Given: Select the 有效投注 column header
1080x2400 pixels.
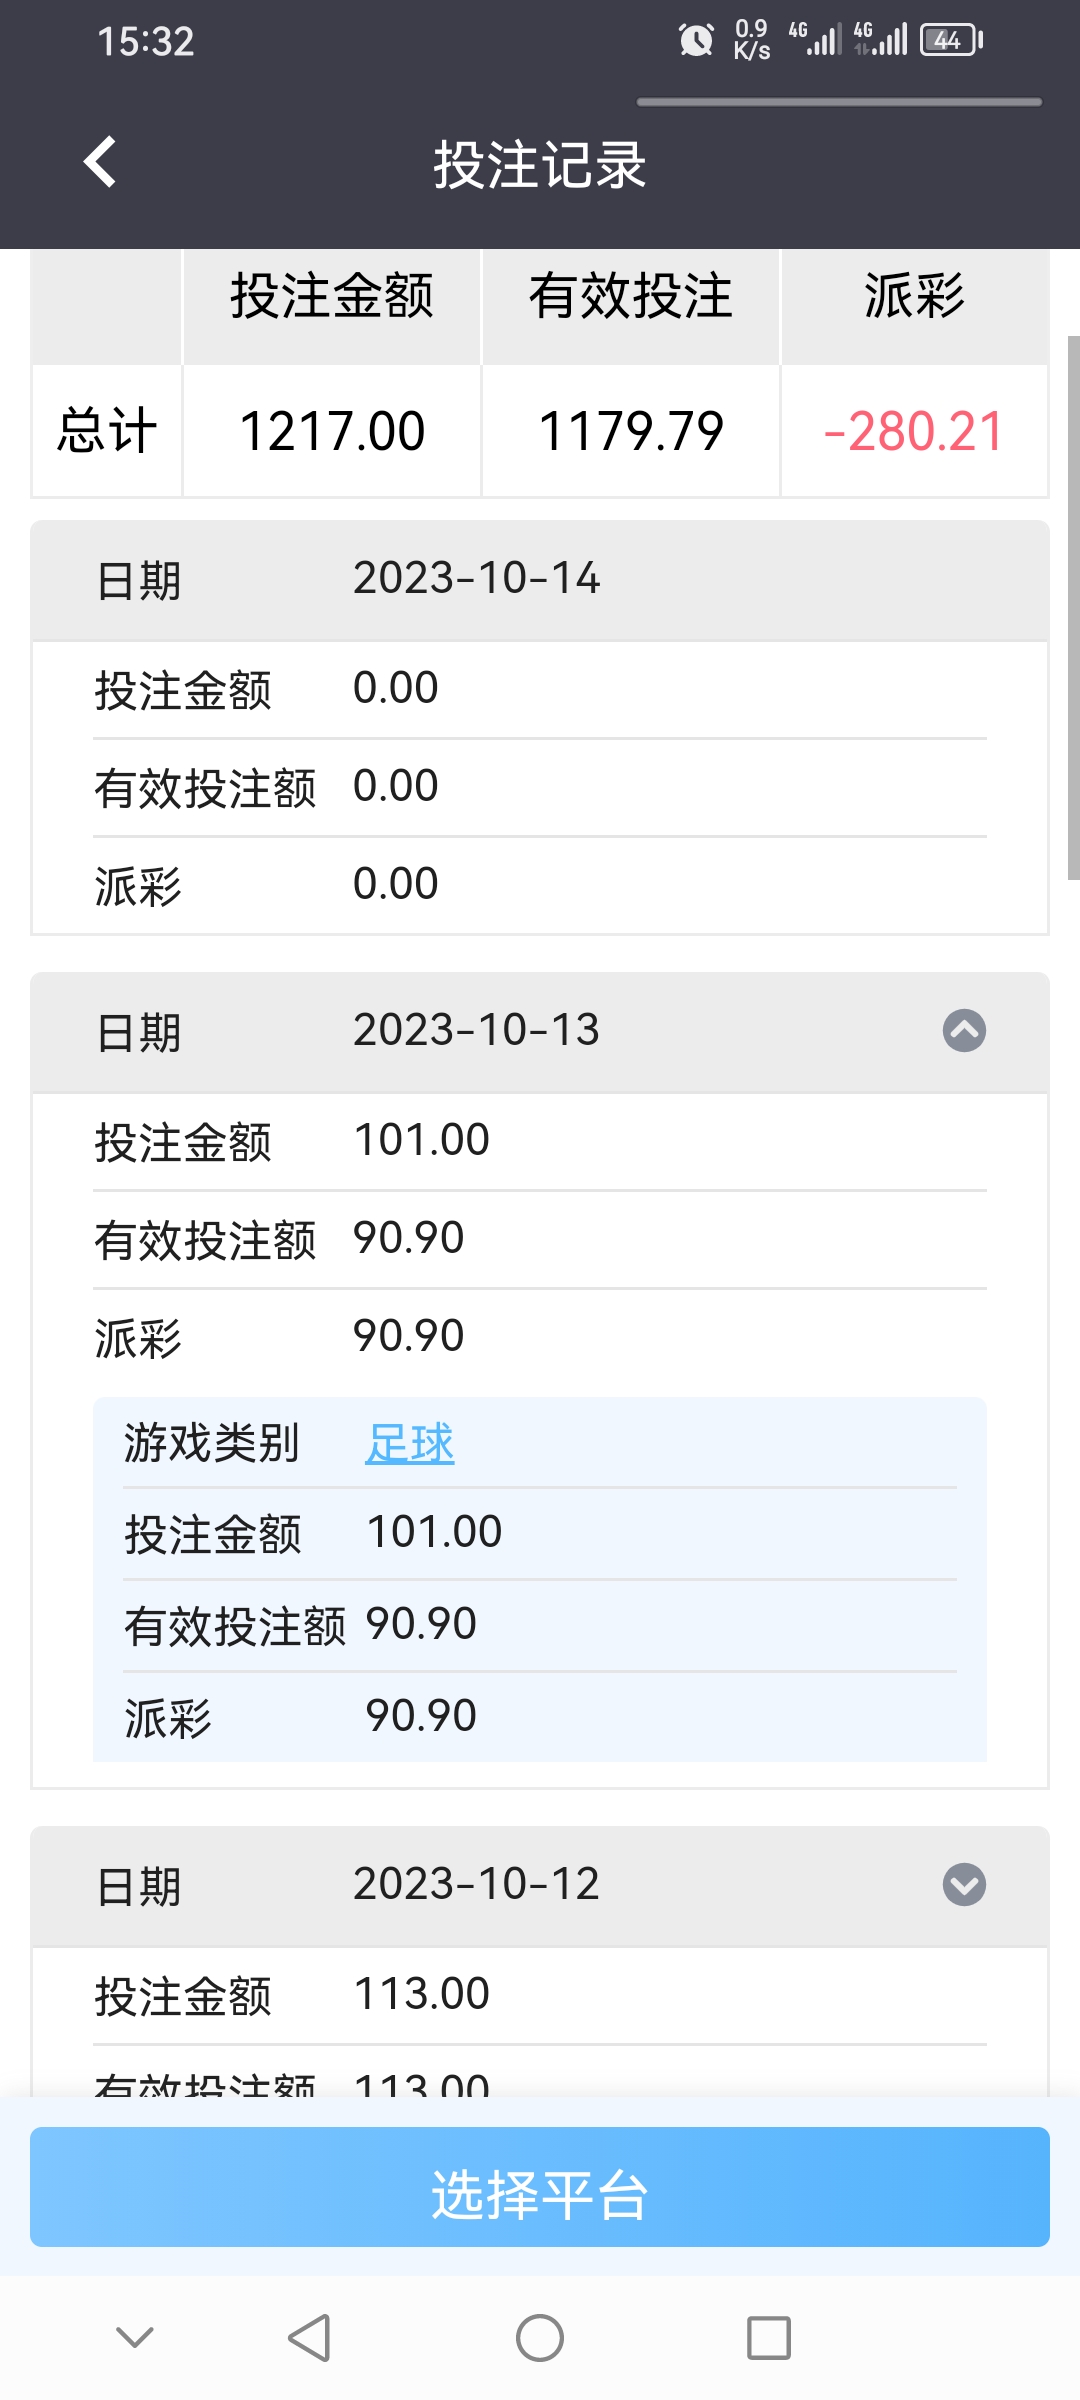Looking at the screenshot, I should tap(631, 297).
